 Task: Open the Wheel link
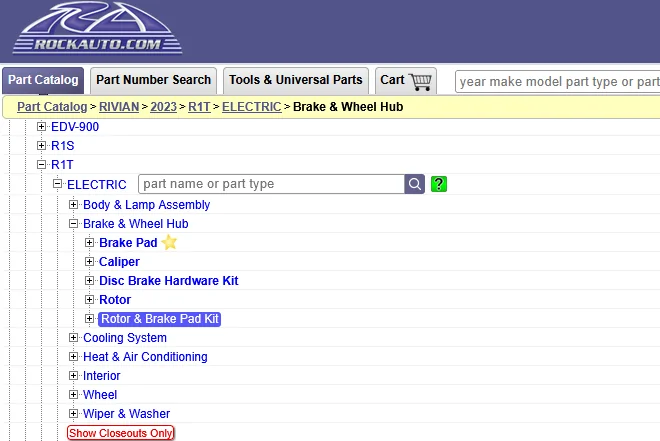coord(100,394)
